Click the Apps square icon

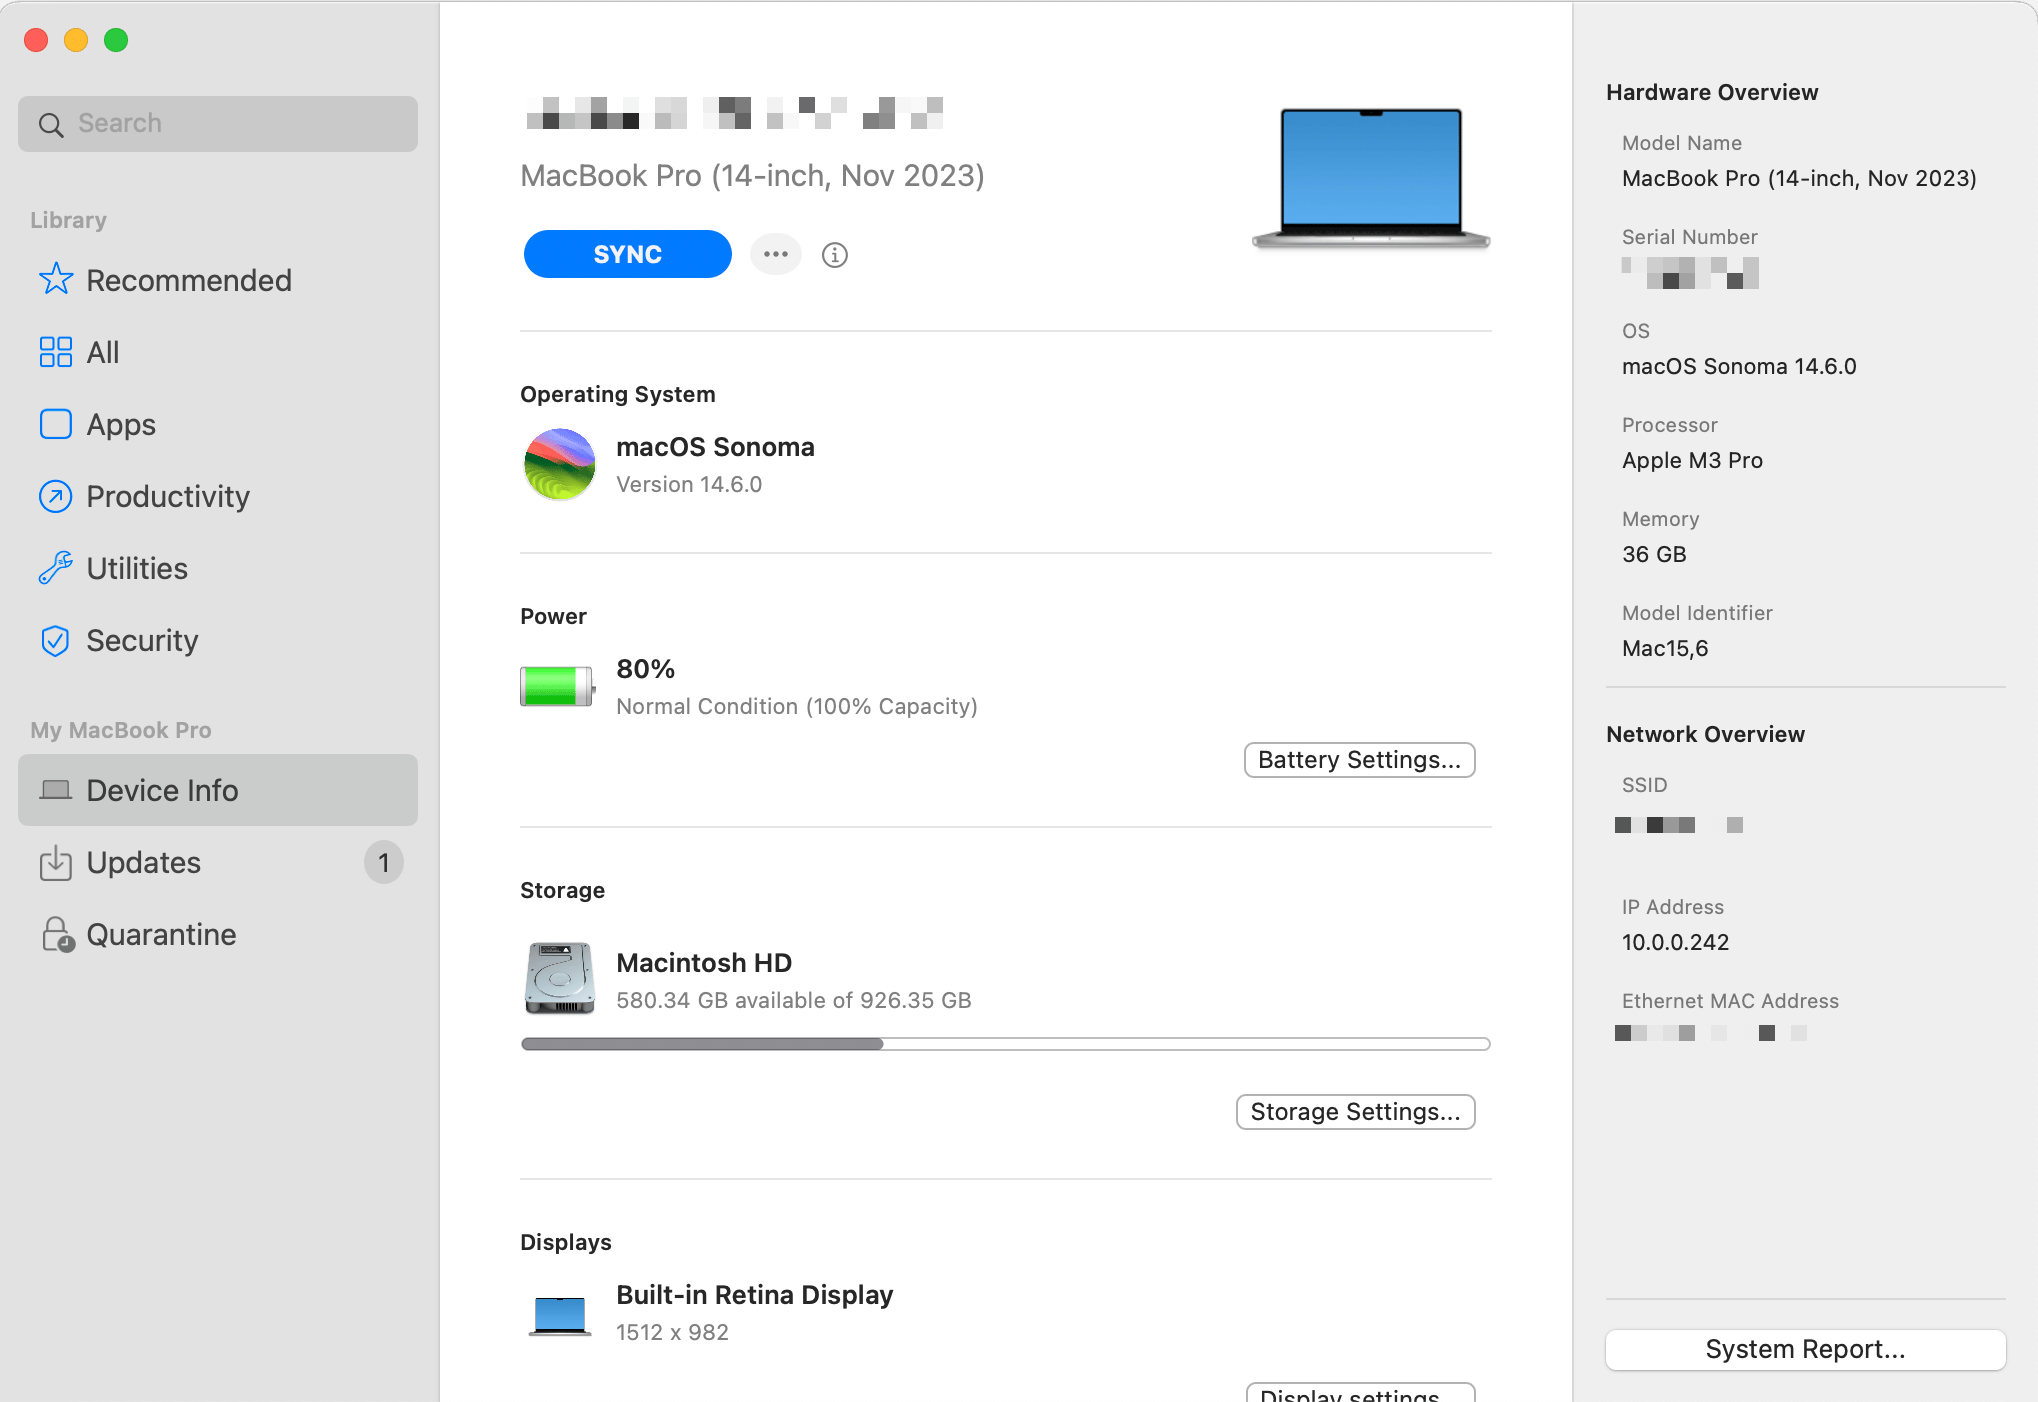(x=56, y=424)
